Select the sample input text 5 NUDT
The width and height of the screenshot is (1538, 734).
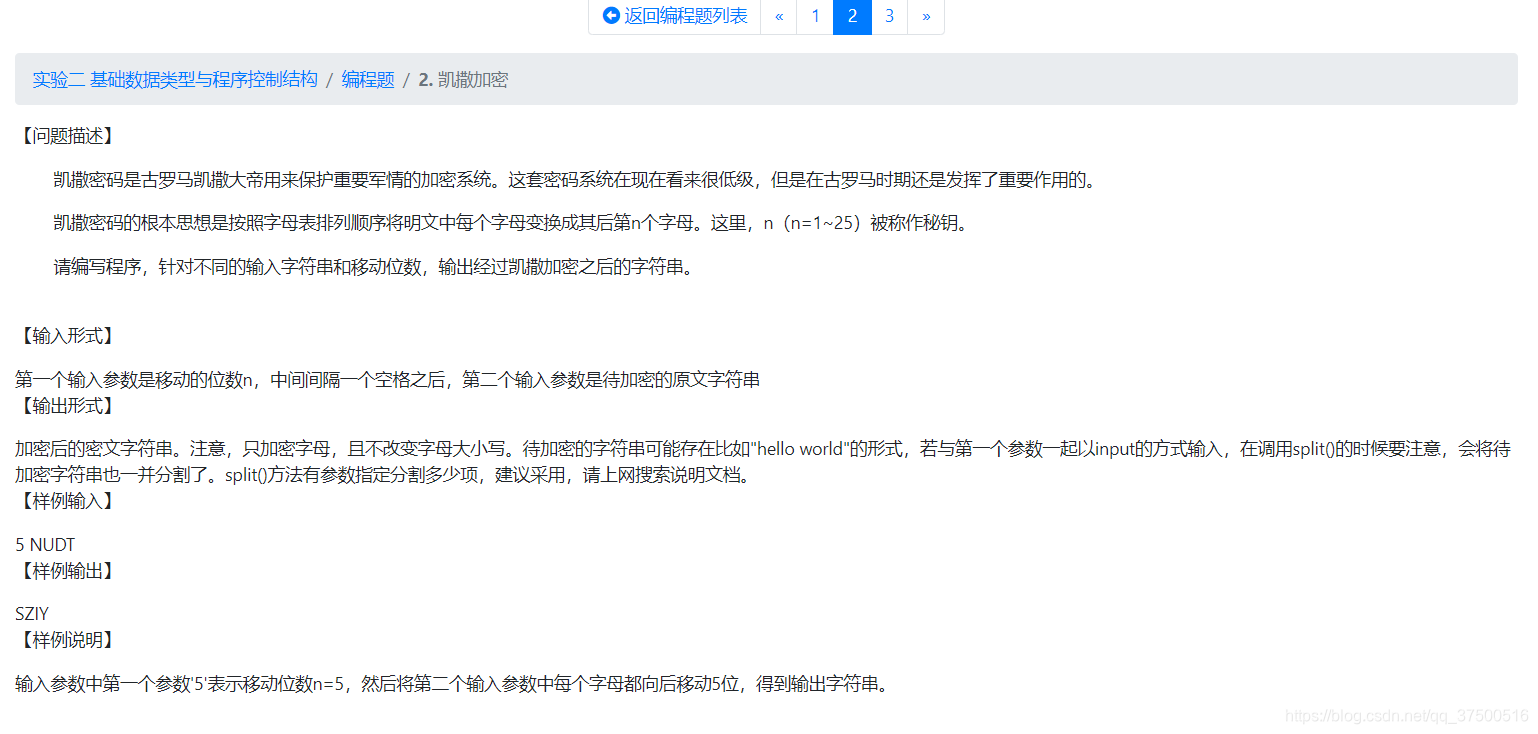44,544
